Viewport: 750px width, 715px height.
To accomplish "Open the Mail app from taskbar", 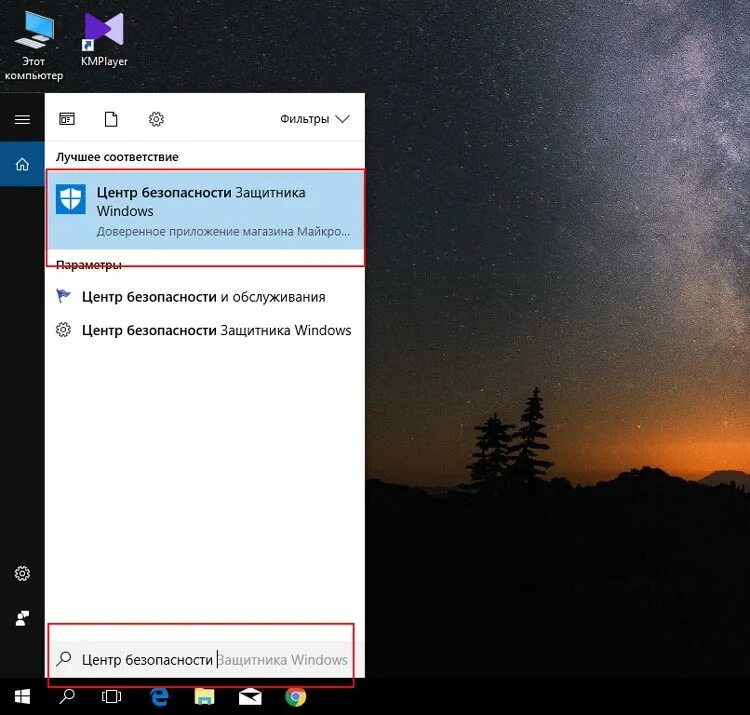I will (250, 697).
